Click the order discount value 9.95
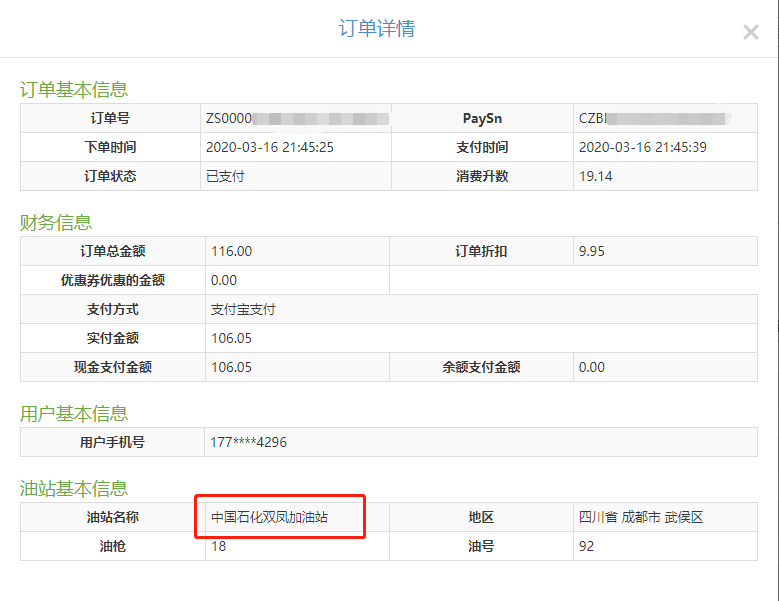 tap(592, 251)
